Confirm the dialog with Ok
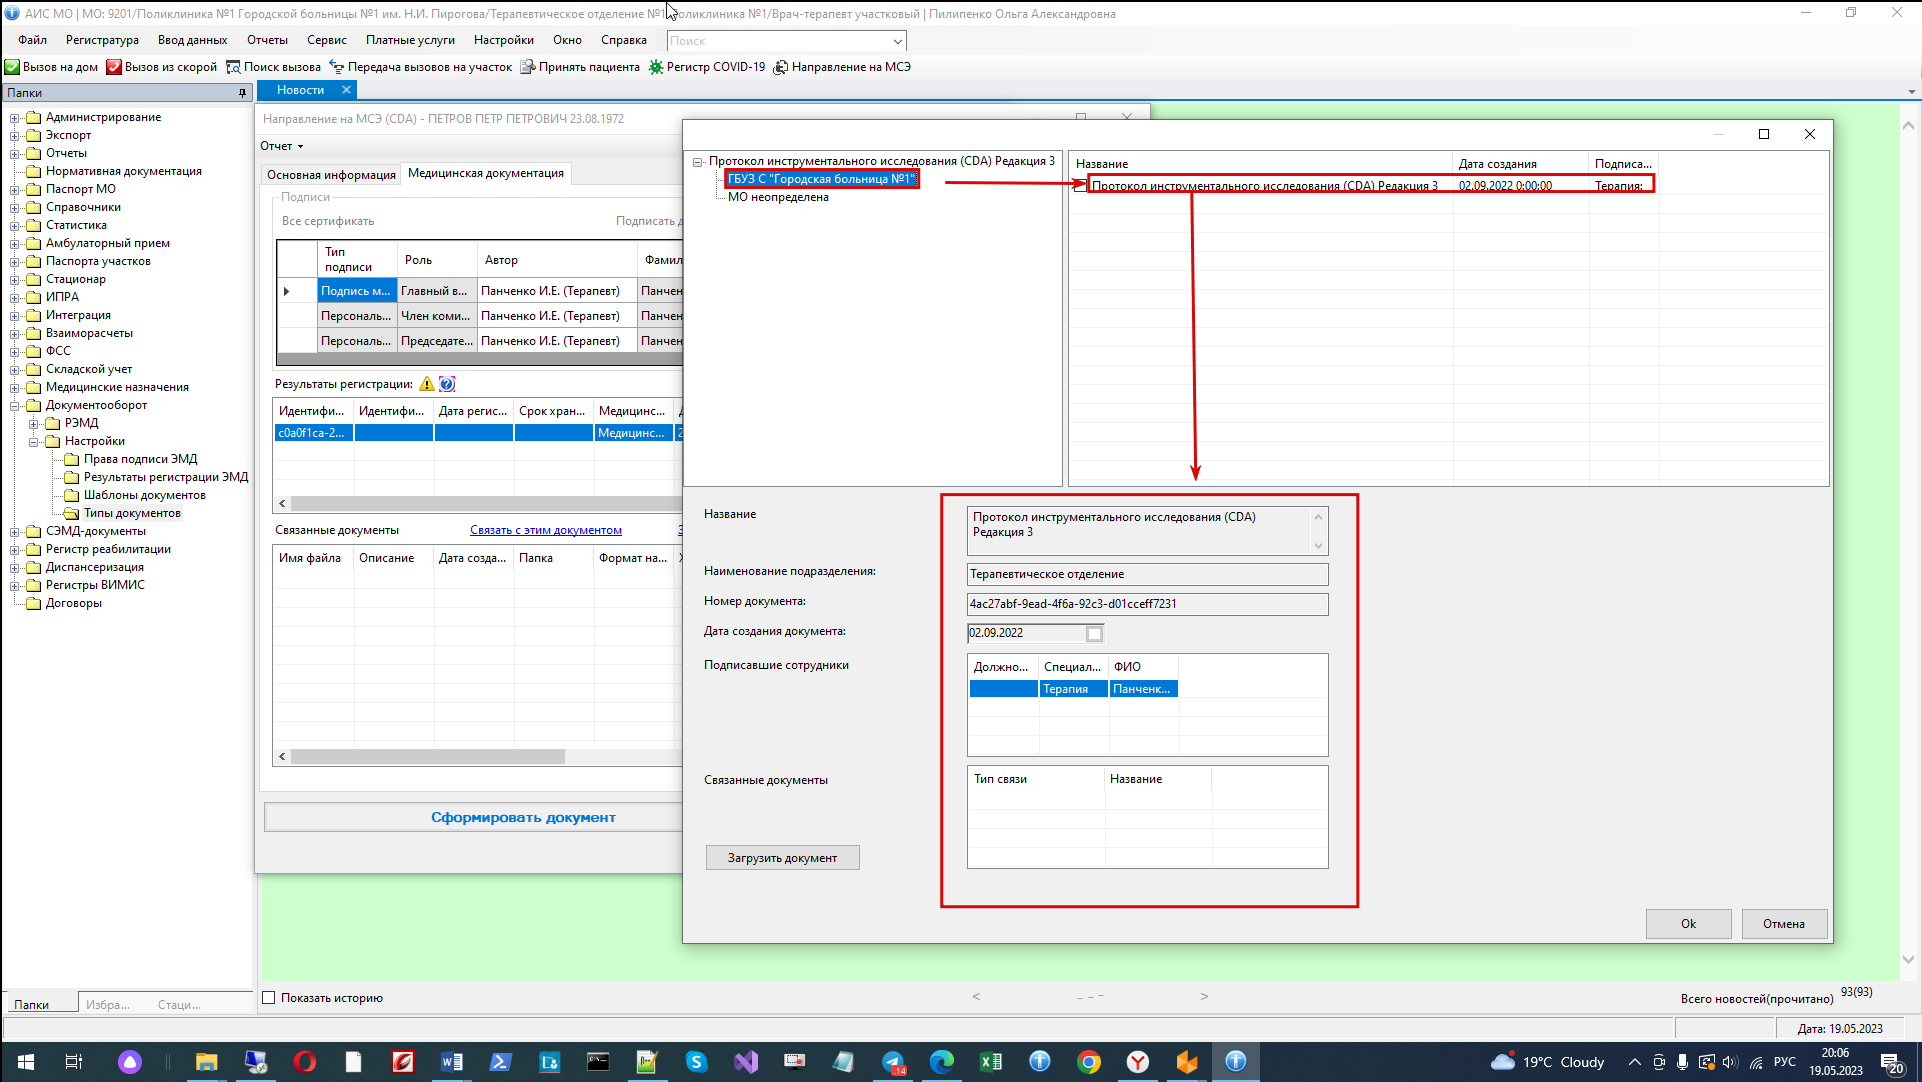The width and height of the screenshot is (1922, 1082). coord(1688,924)
